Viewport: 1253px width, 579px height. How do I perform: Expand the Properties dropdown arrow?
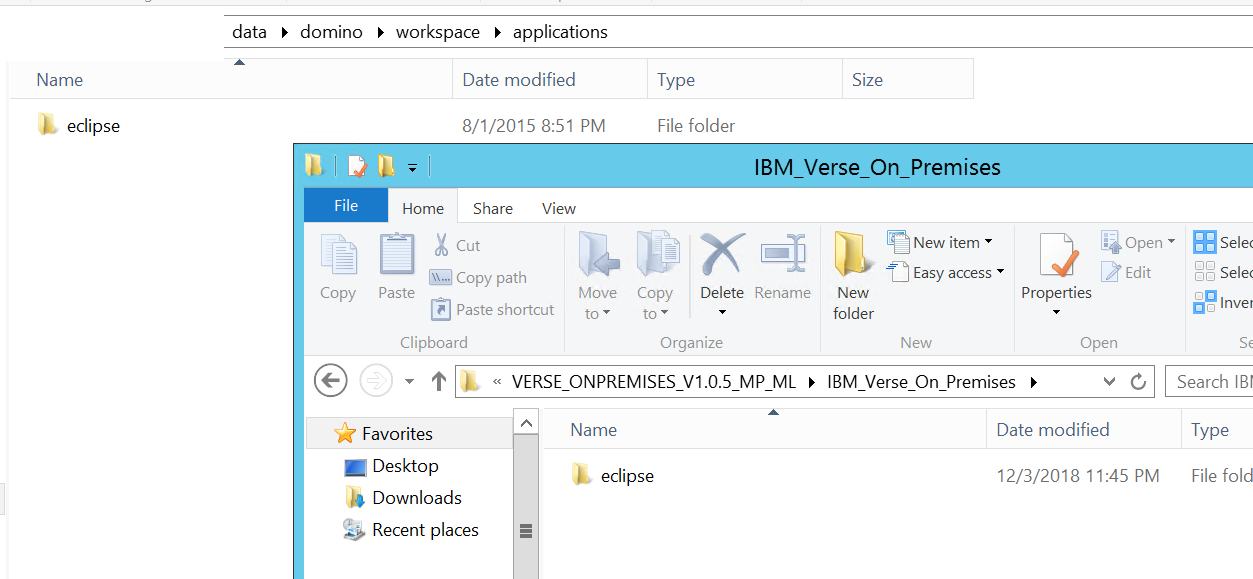(x=1056, y=312)
